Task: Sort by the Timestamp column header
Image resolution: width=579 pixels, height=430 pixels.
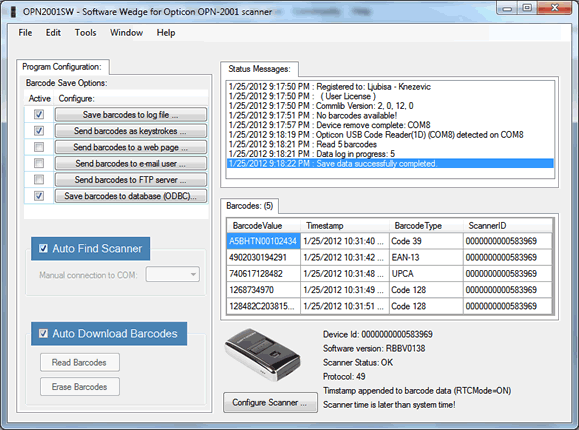Action: click(x=345, y=225)
